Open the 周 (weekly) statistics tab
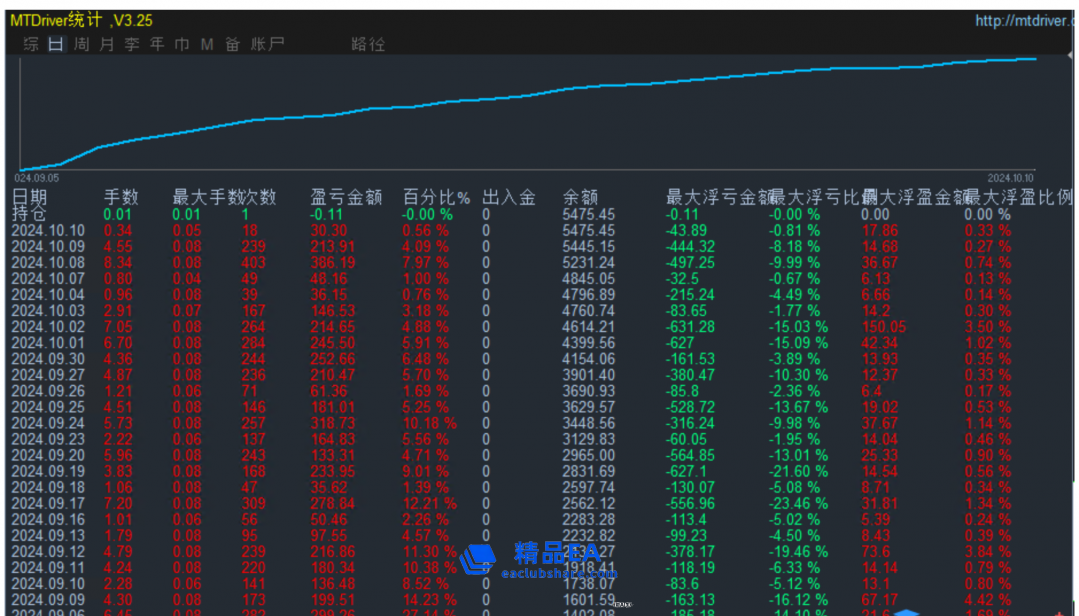 click(81, 44)
